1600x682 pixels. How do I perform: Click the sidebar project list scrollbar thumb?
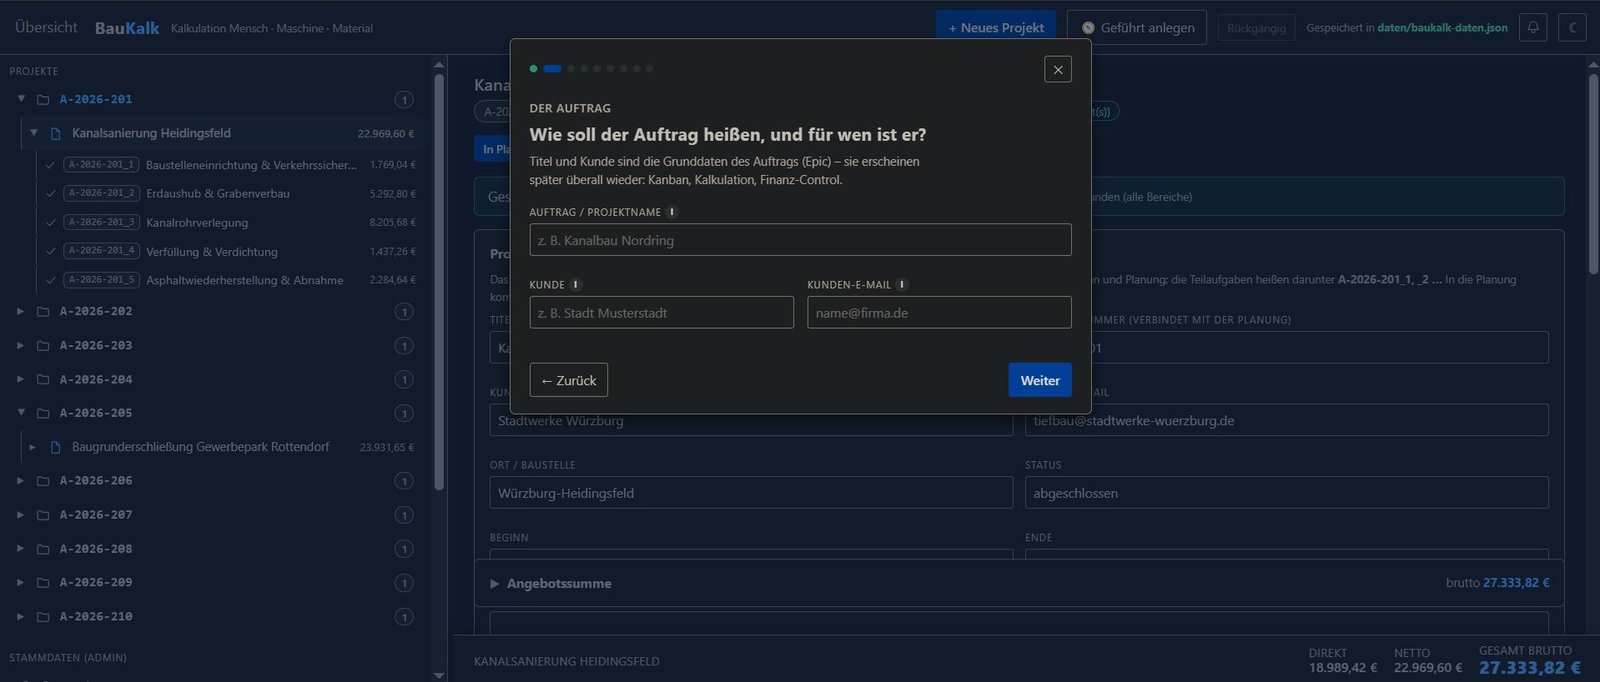[439, 280]
